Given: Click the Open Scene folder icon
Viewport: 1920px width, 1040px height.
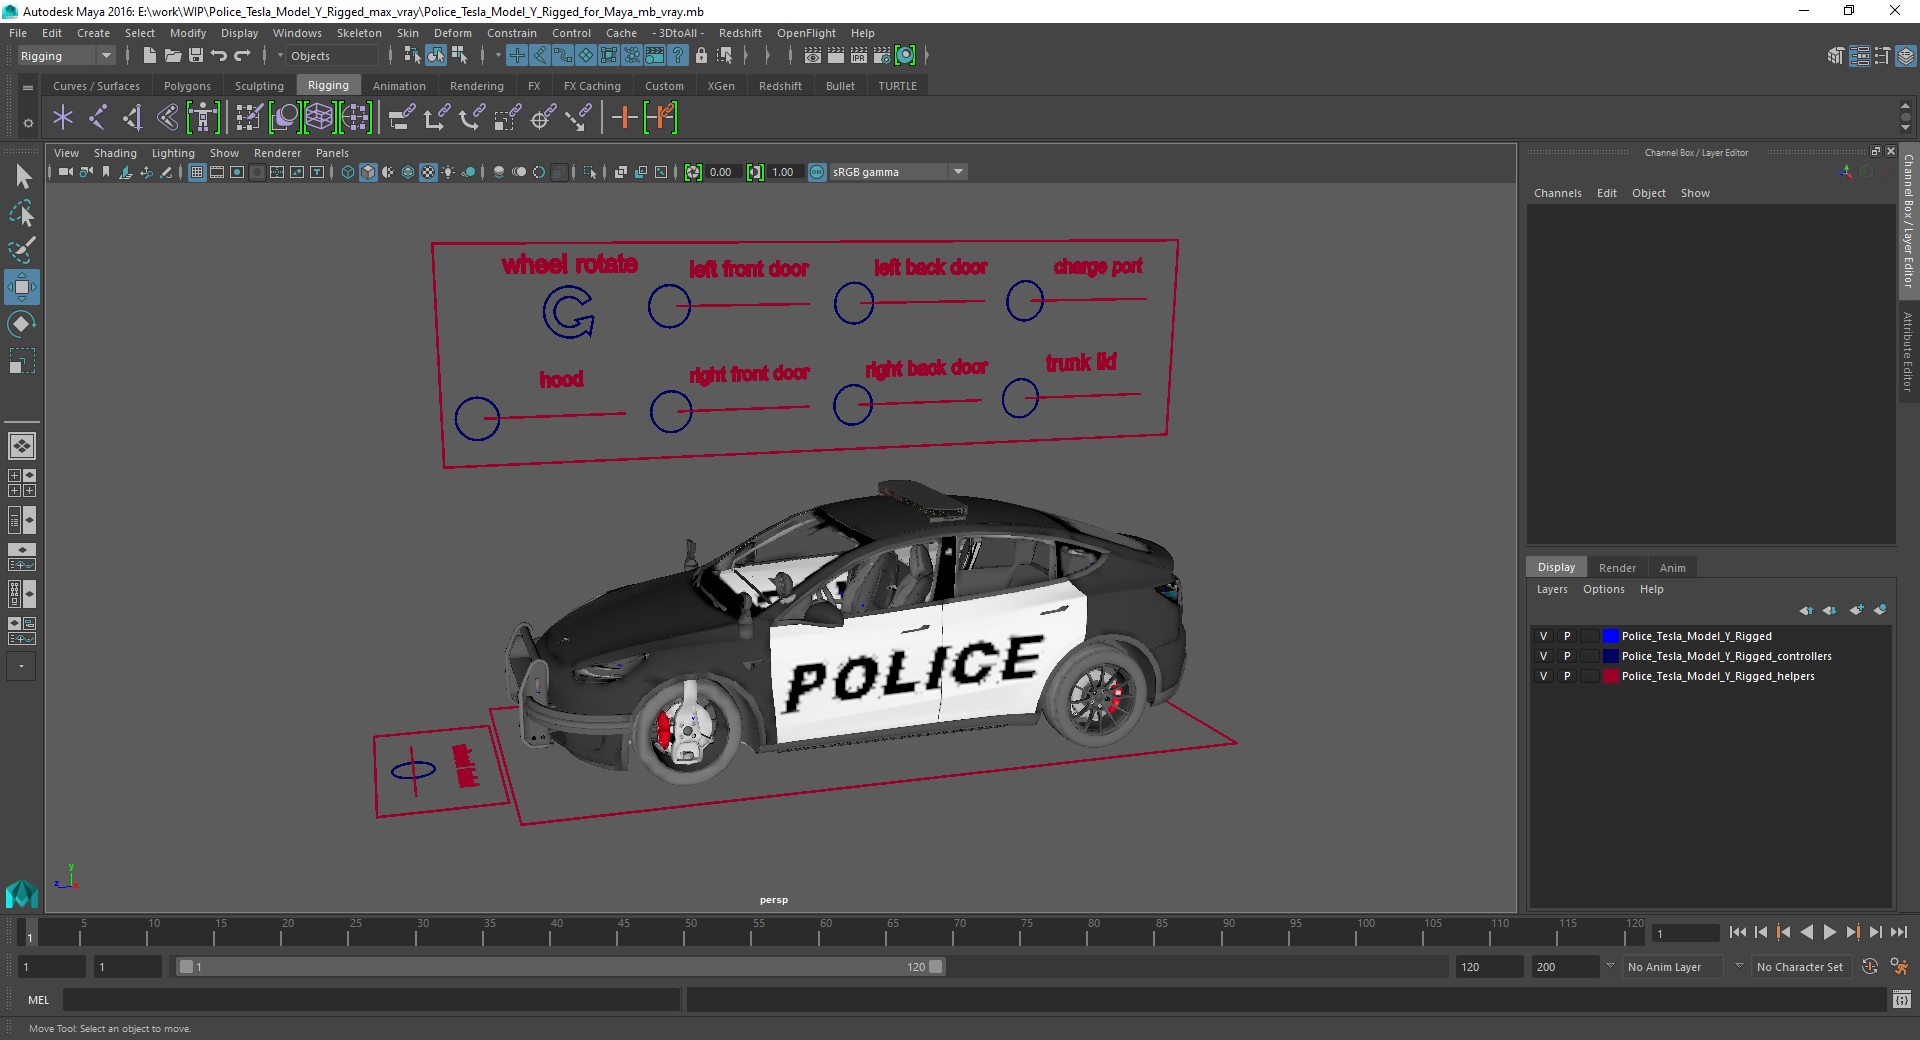Looking at the screenshot, I should tap(172, 56).
